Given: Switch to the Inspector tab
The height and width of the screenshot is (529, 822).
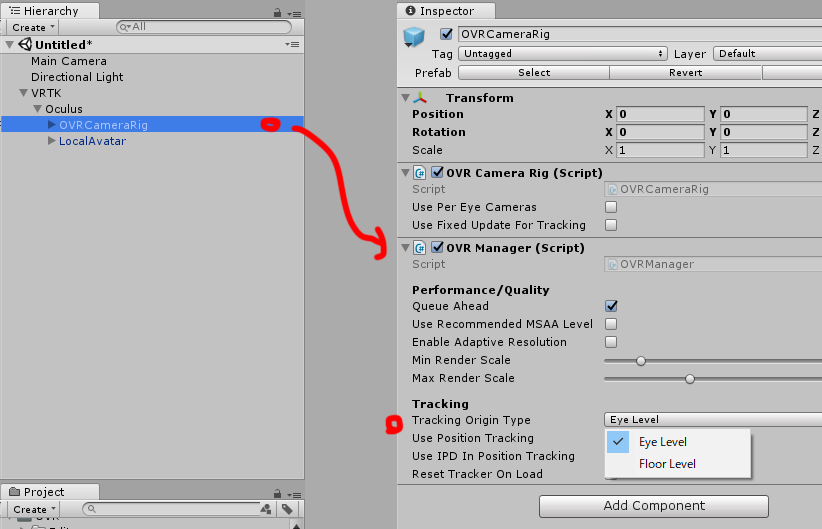Looking at the screenshot, I should pyautogui.click(x=446, y=10).
